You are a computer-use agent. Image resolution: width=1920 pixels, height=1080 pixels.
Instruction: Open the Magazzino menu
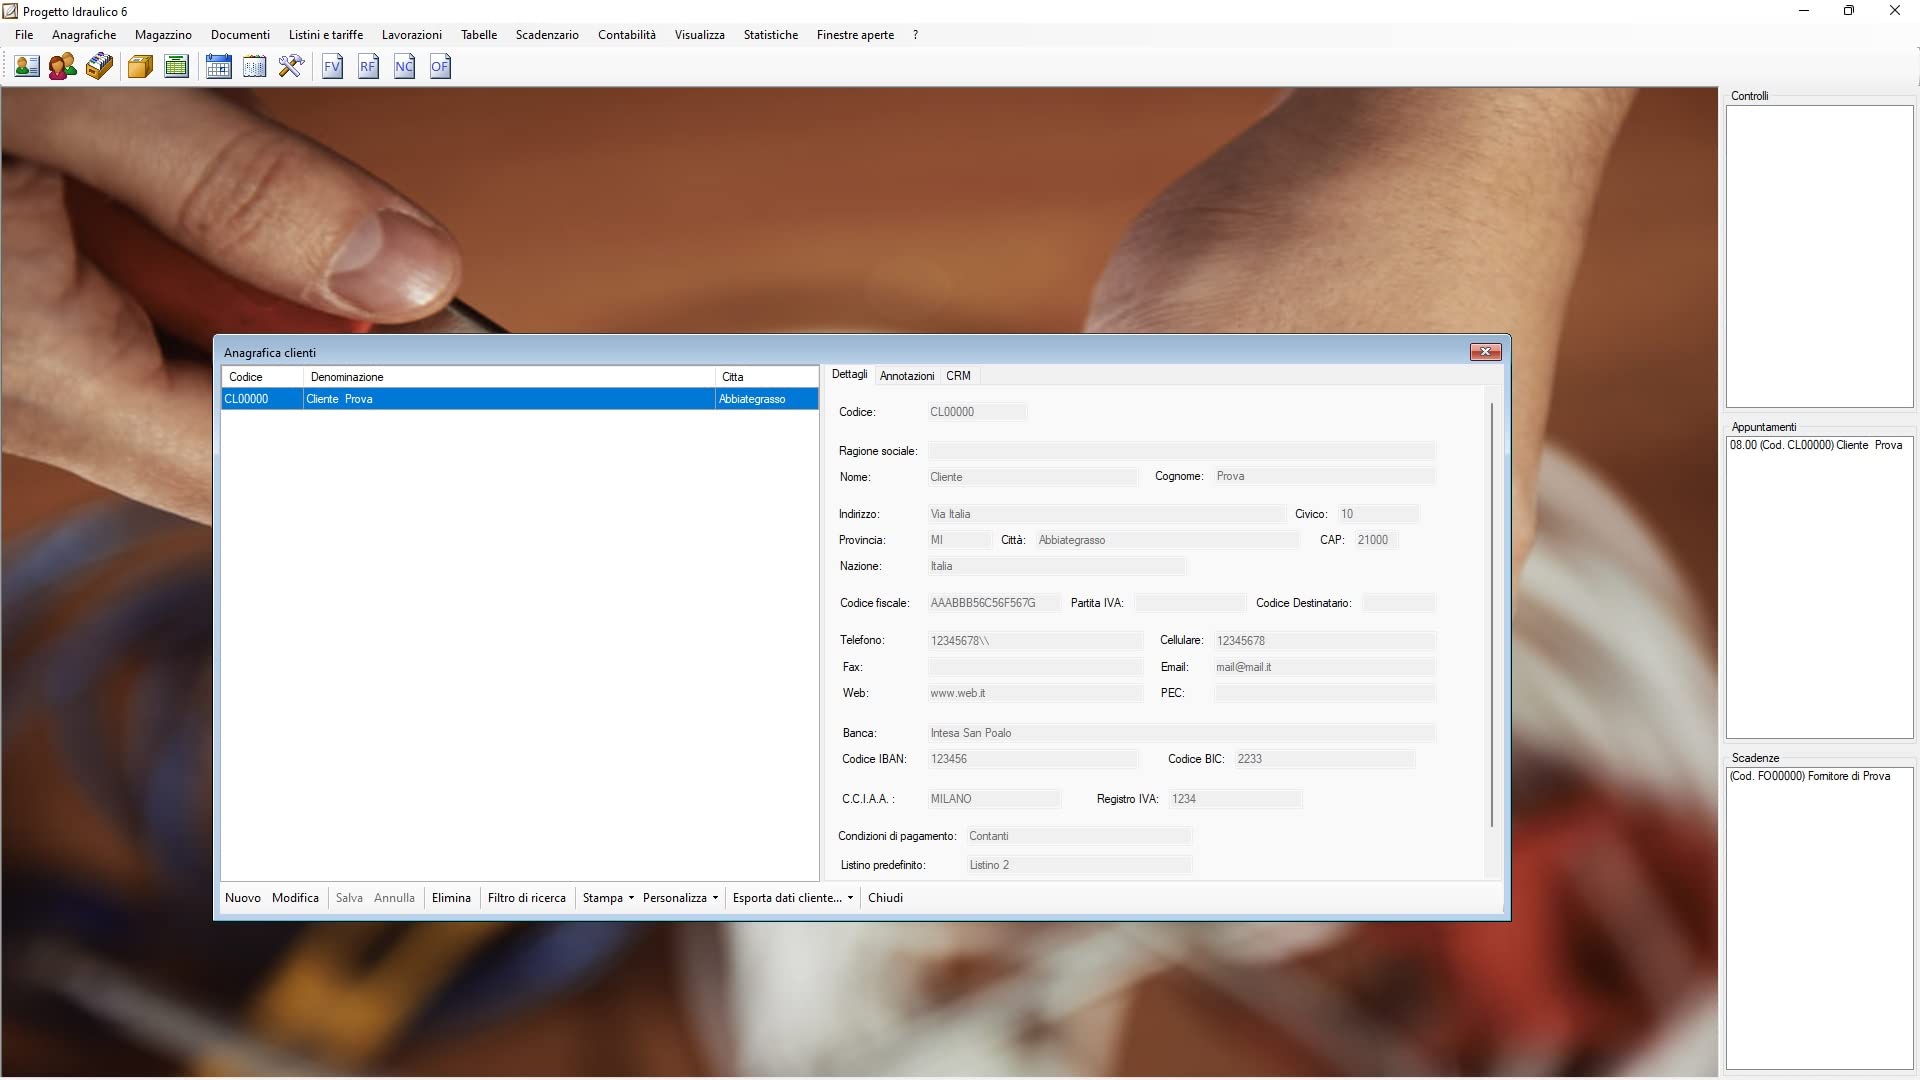coord(163,35)
